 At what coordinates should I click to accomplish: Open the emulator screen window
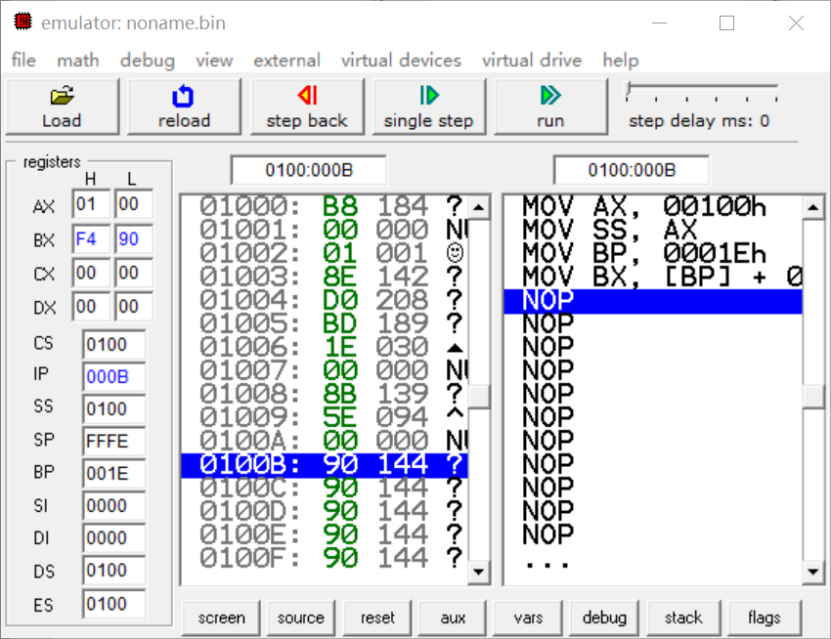[221, 617]
